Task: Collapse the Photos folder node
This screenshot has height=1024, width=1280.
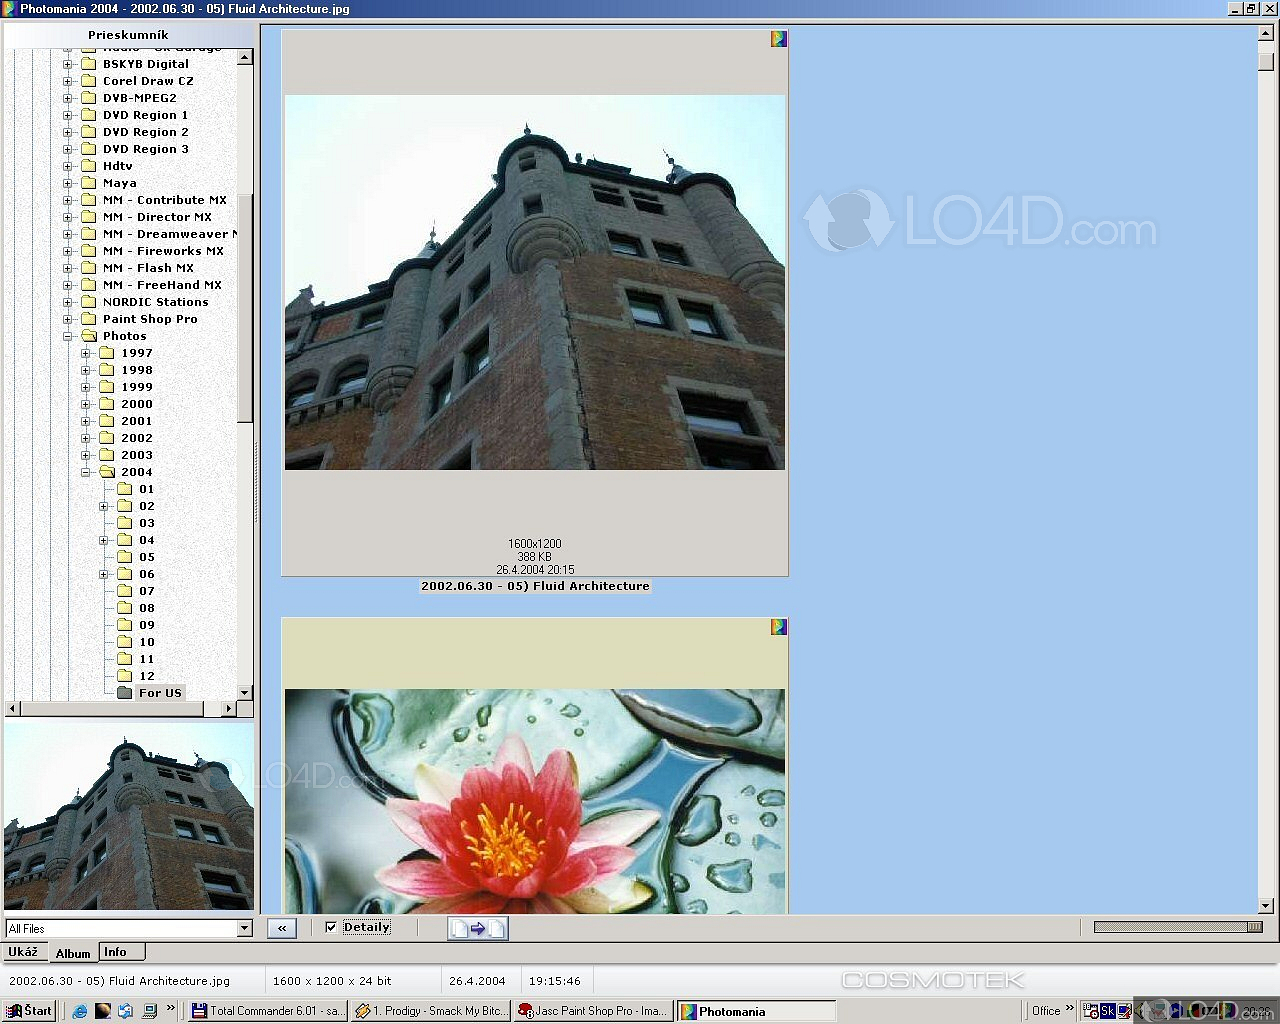Action: point(68,336)
